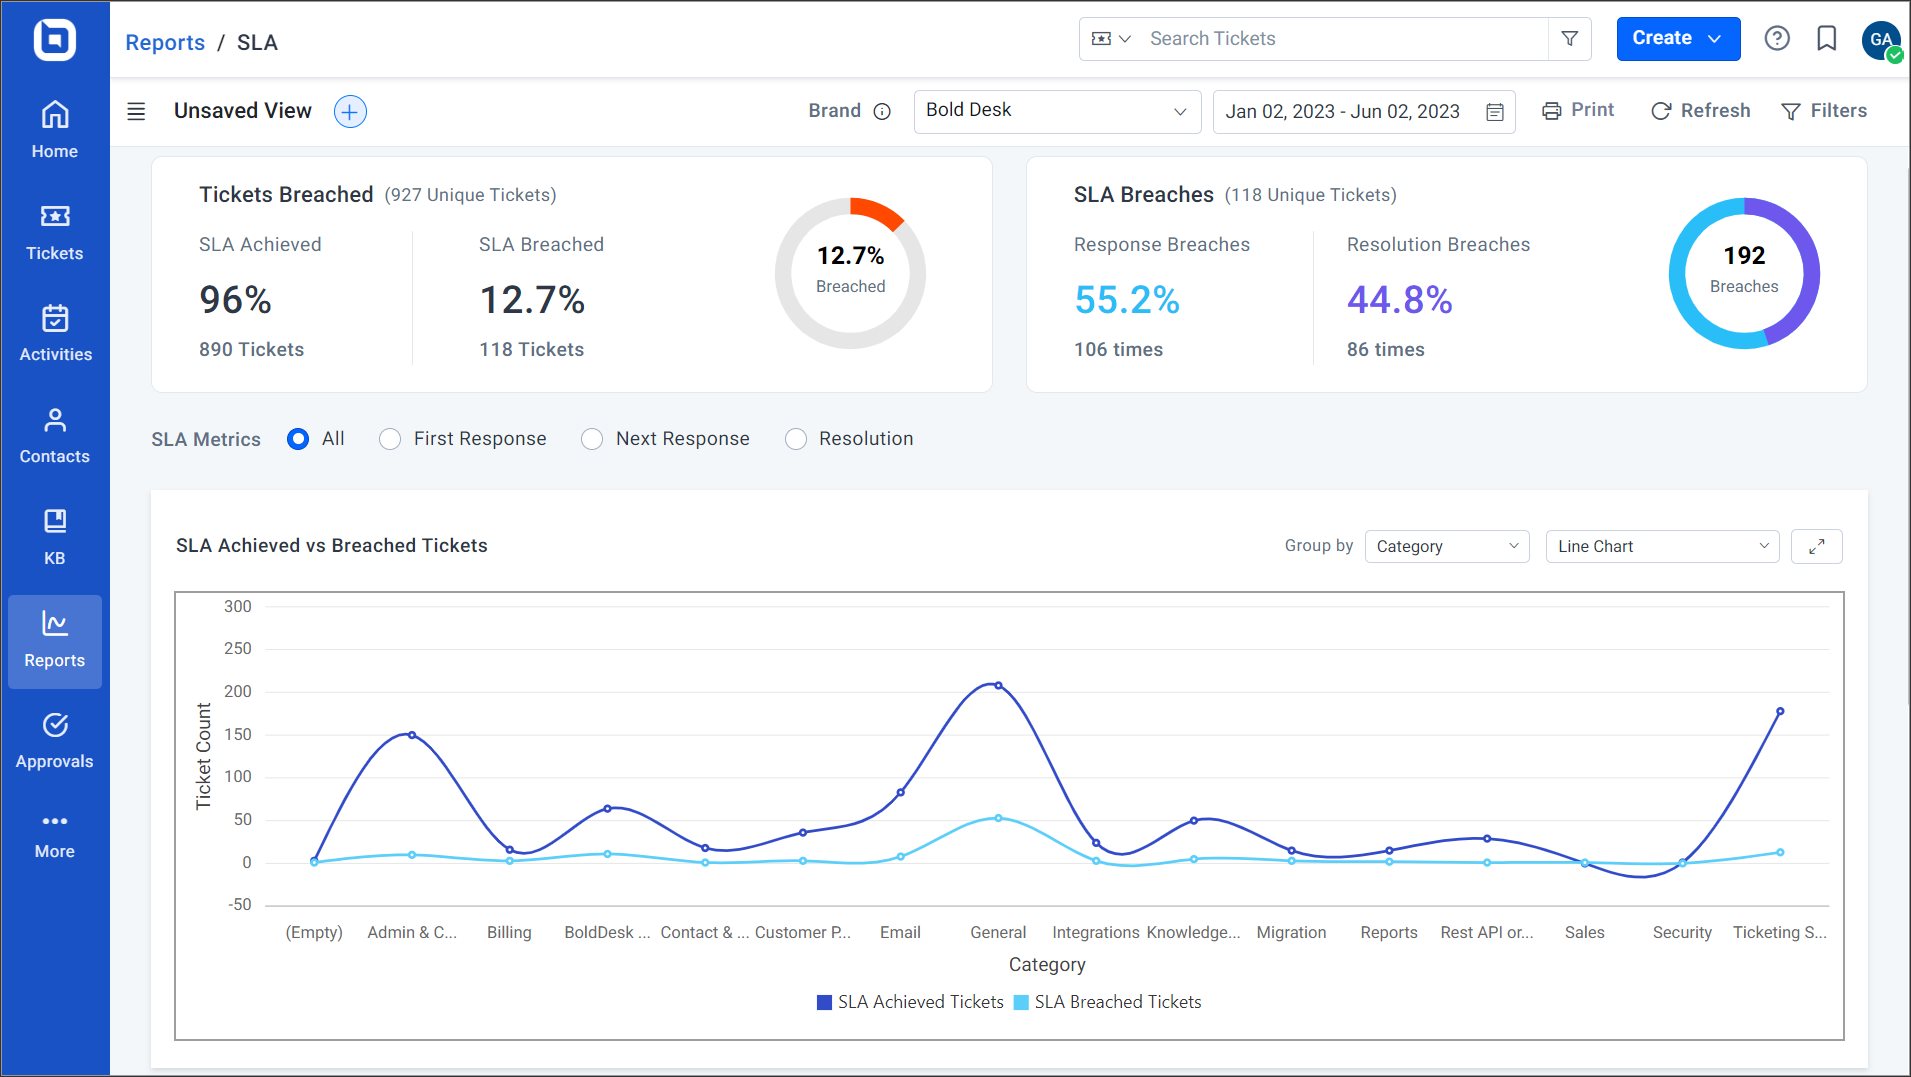The height and width of the screenshot is (1077, 1911).
Task: Click the Search Tickets input field
Action: coord(1345,39)
